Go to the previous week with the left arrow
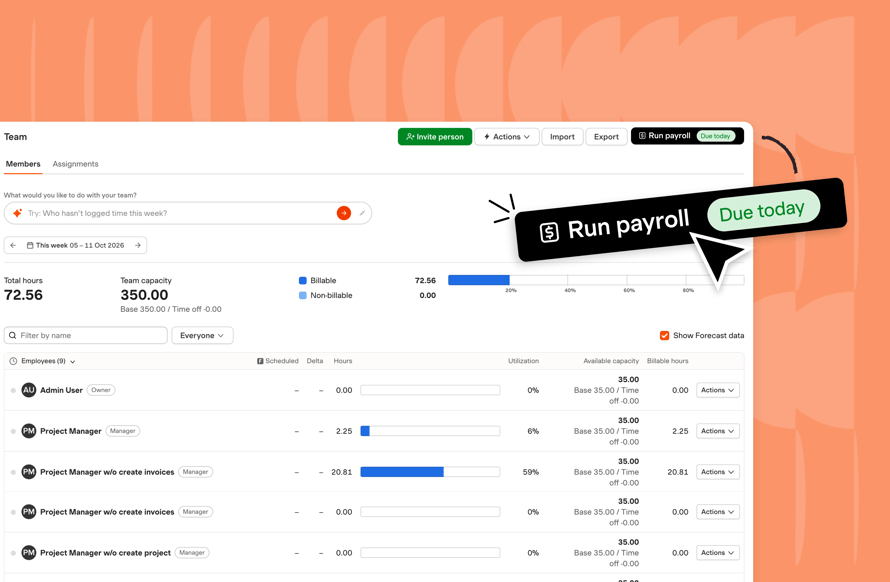 pyautogui.click(x=13, y=245)
